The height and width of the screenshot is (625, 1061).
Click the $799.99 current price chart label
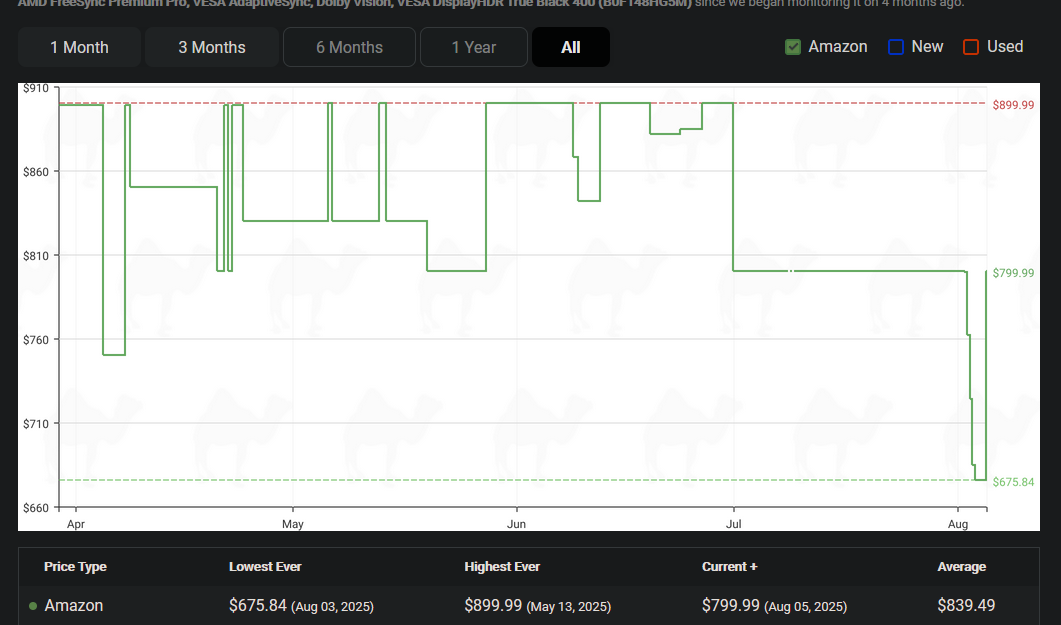tap(1013, 273)
